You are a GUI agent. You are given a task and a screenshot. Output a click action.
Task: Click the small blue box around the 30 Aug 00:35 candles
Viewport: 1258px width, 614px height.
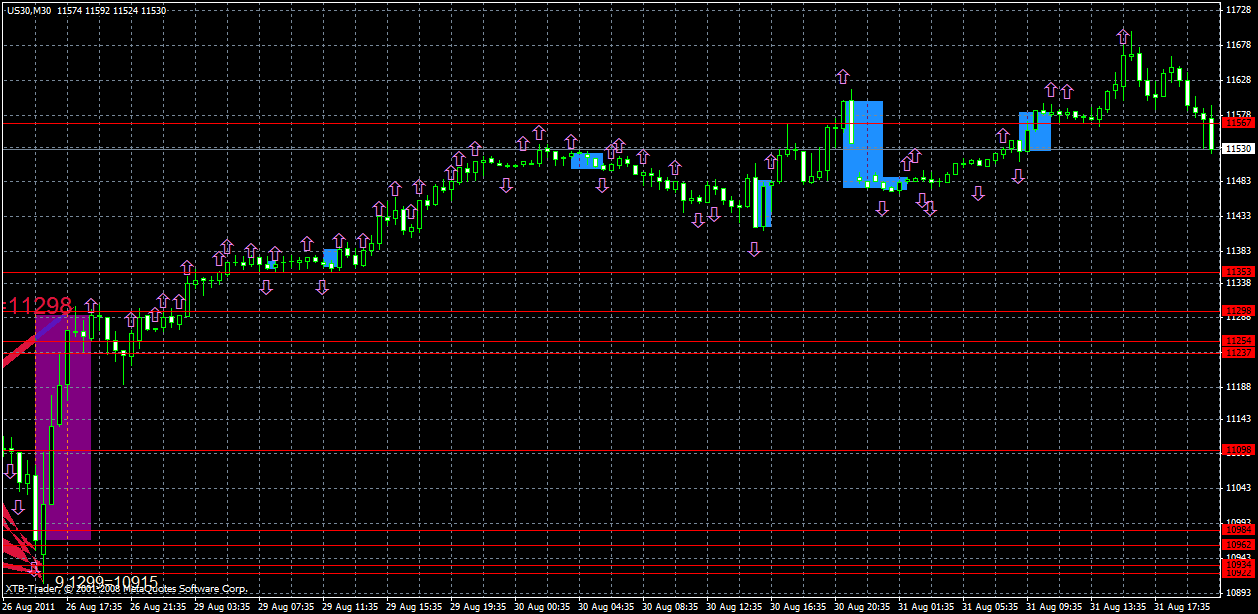(x=585, y=160)
